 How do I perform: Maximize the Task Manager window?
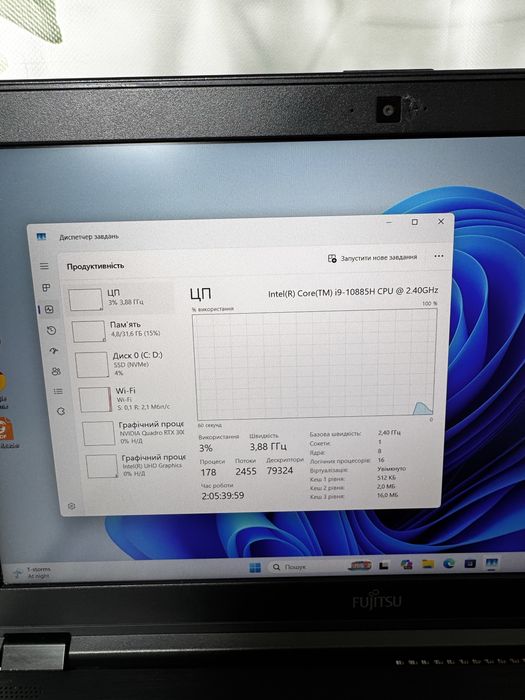(x=414, y=222)
